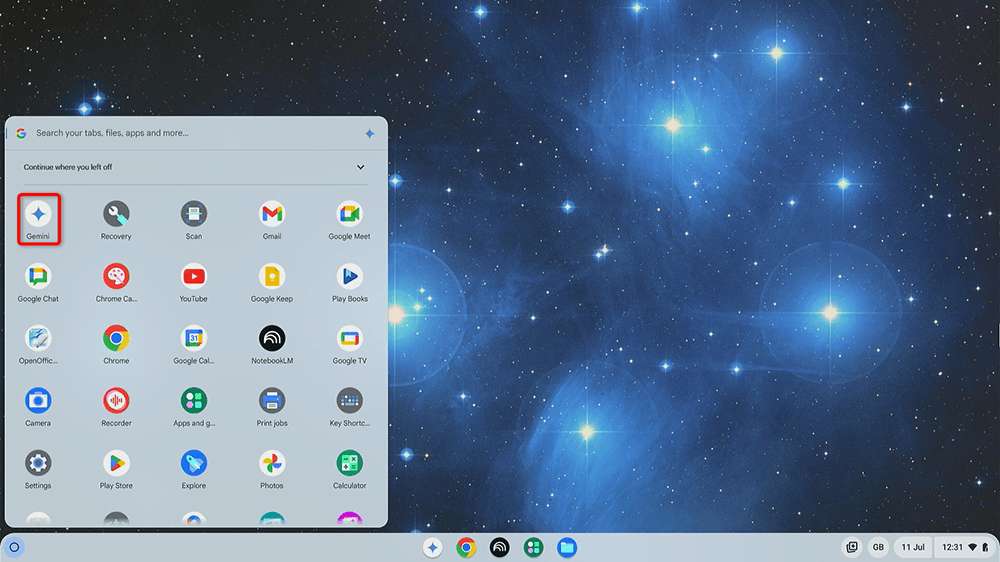
Task: Launch Google Photos
Action: pos(272,470)
